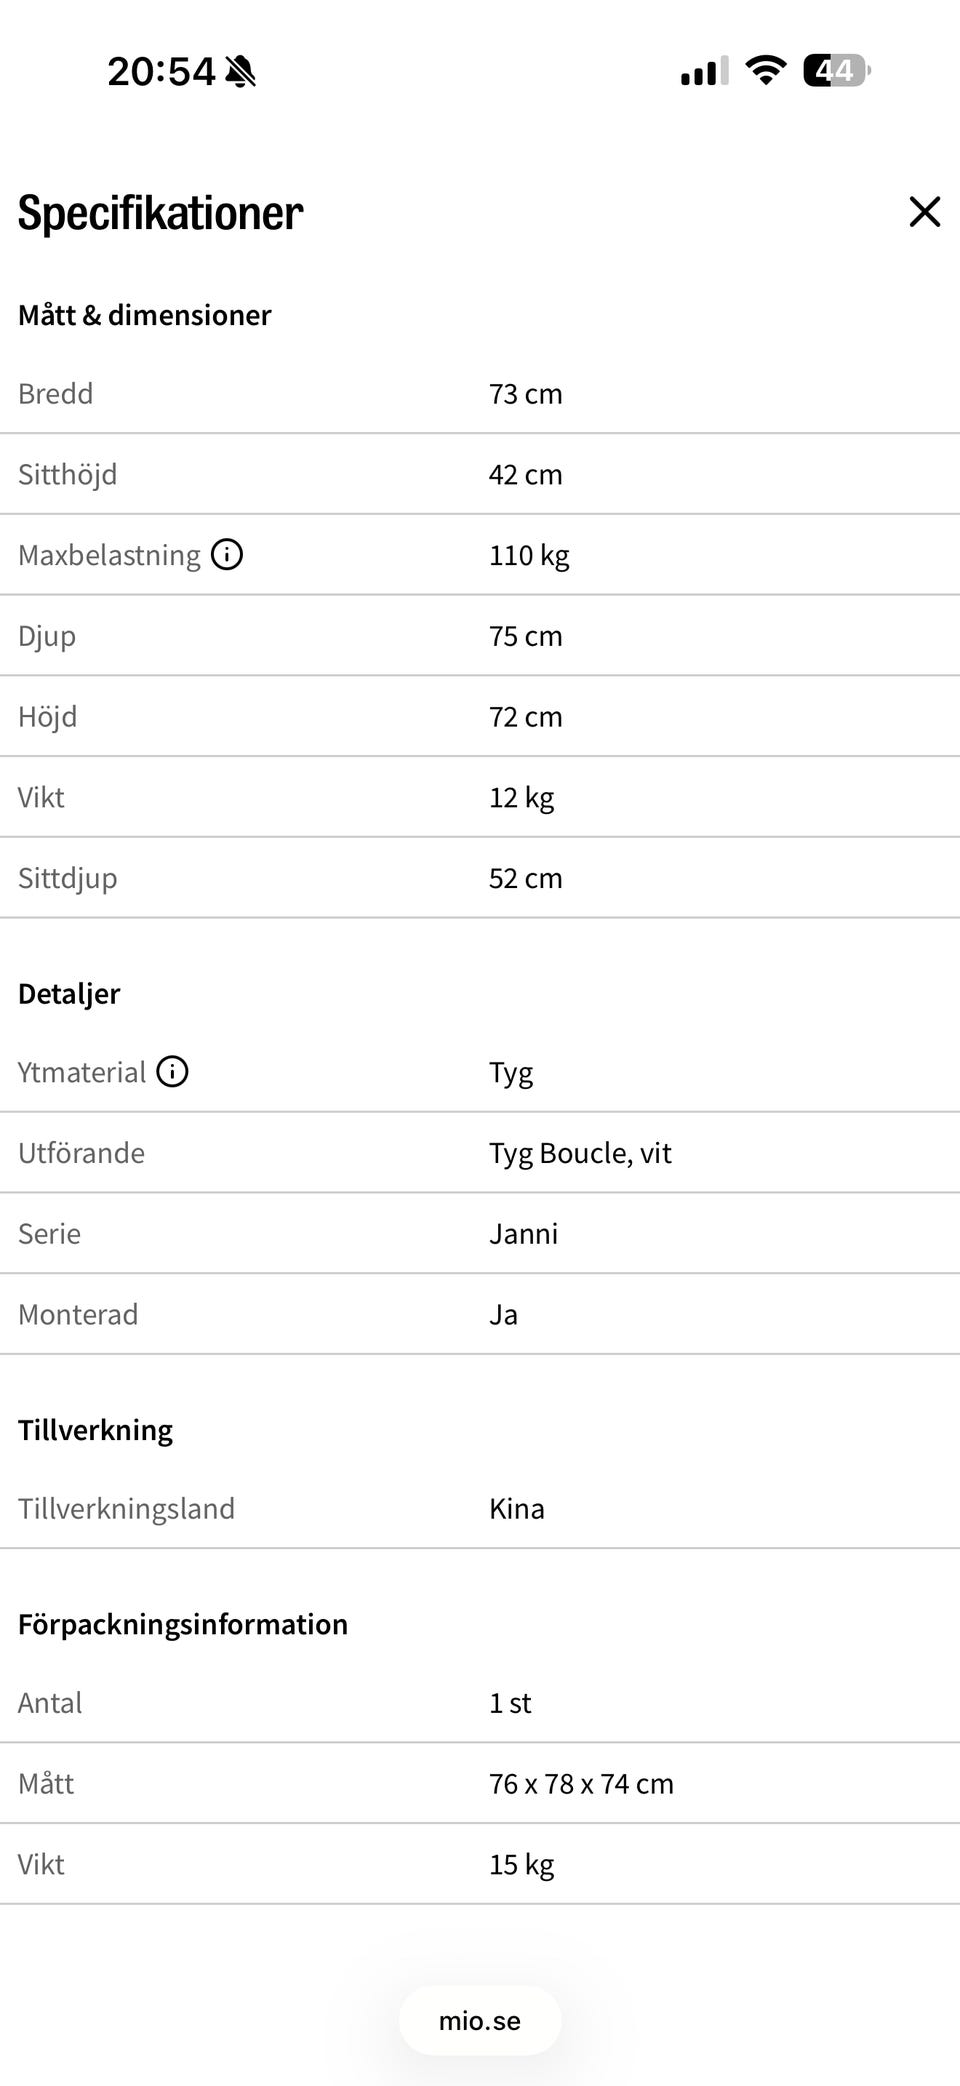Select the packaging Mått 76 x 78 x 74 cm
Screen dimensions: 960x2086
(x=581, y=1783)
